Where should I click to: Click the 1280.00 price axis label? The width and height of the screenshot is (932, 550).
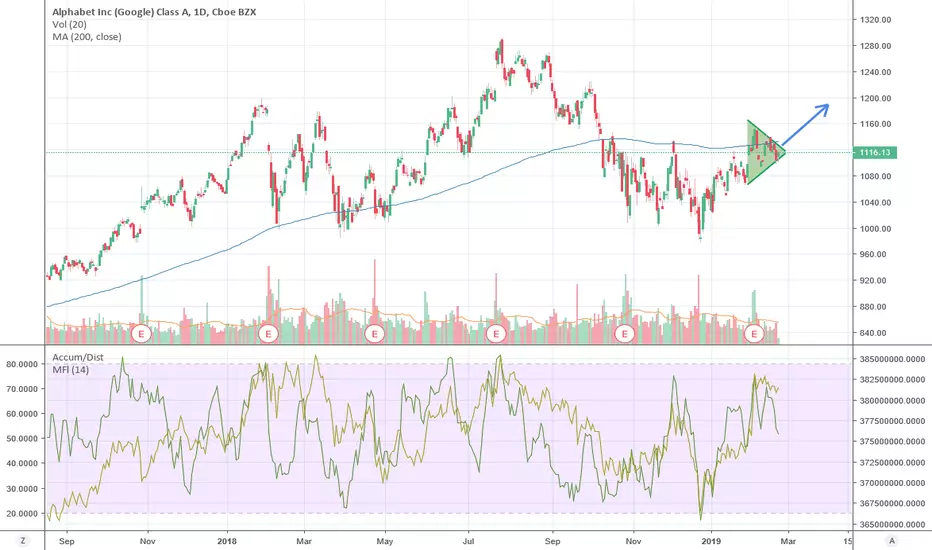click(x=876, y=46)
